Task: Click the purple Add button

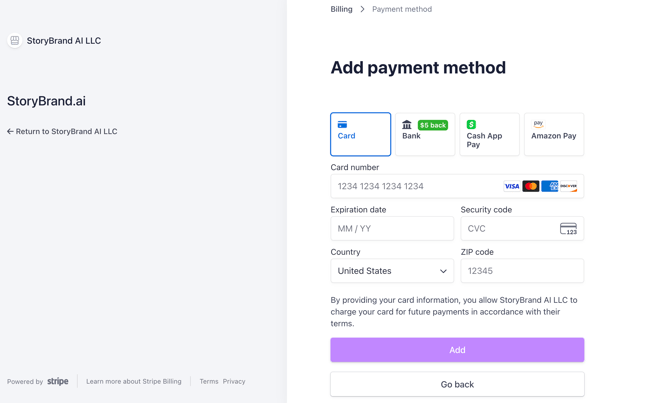Action: (457, 350)
